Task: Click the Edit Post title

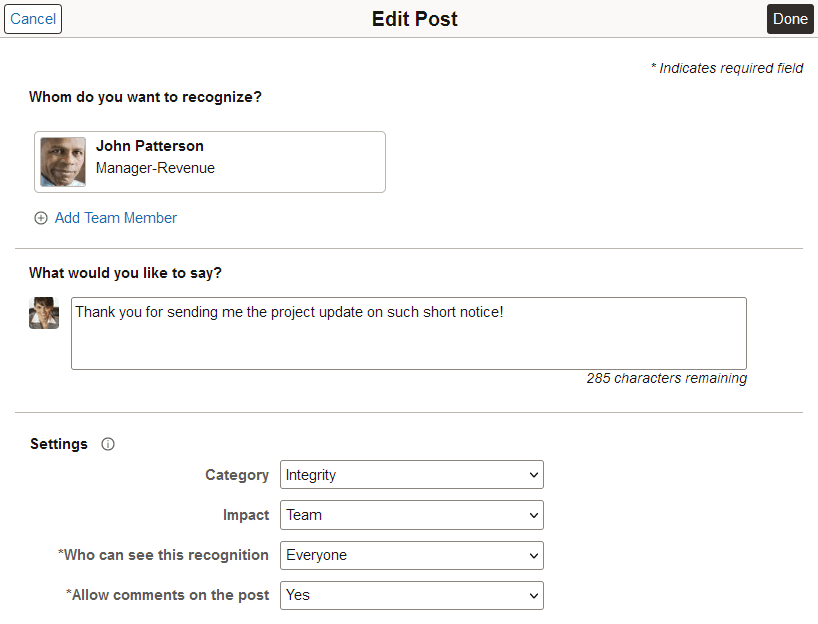Action: click(414, 18)
